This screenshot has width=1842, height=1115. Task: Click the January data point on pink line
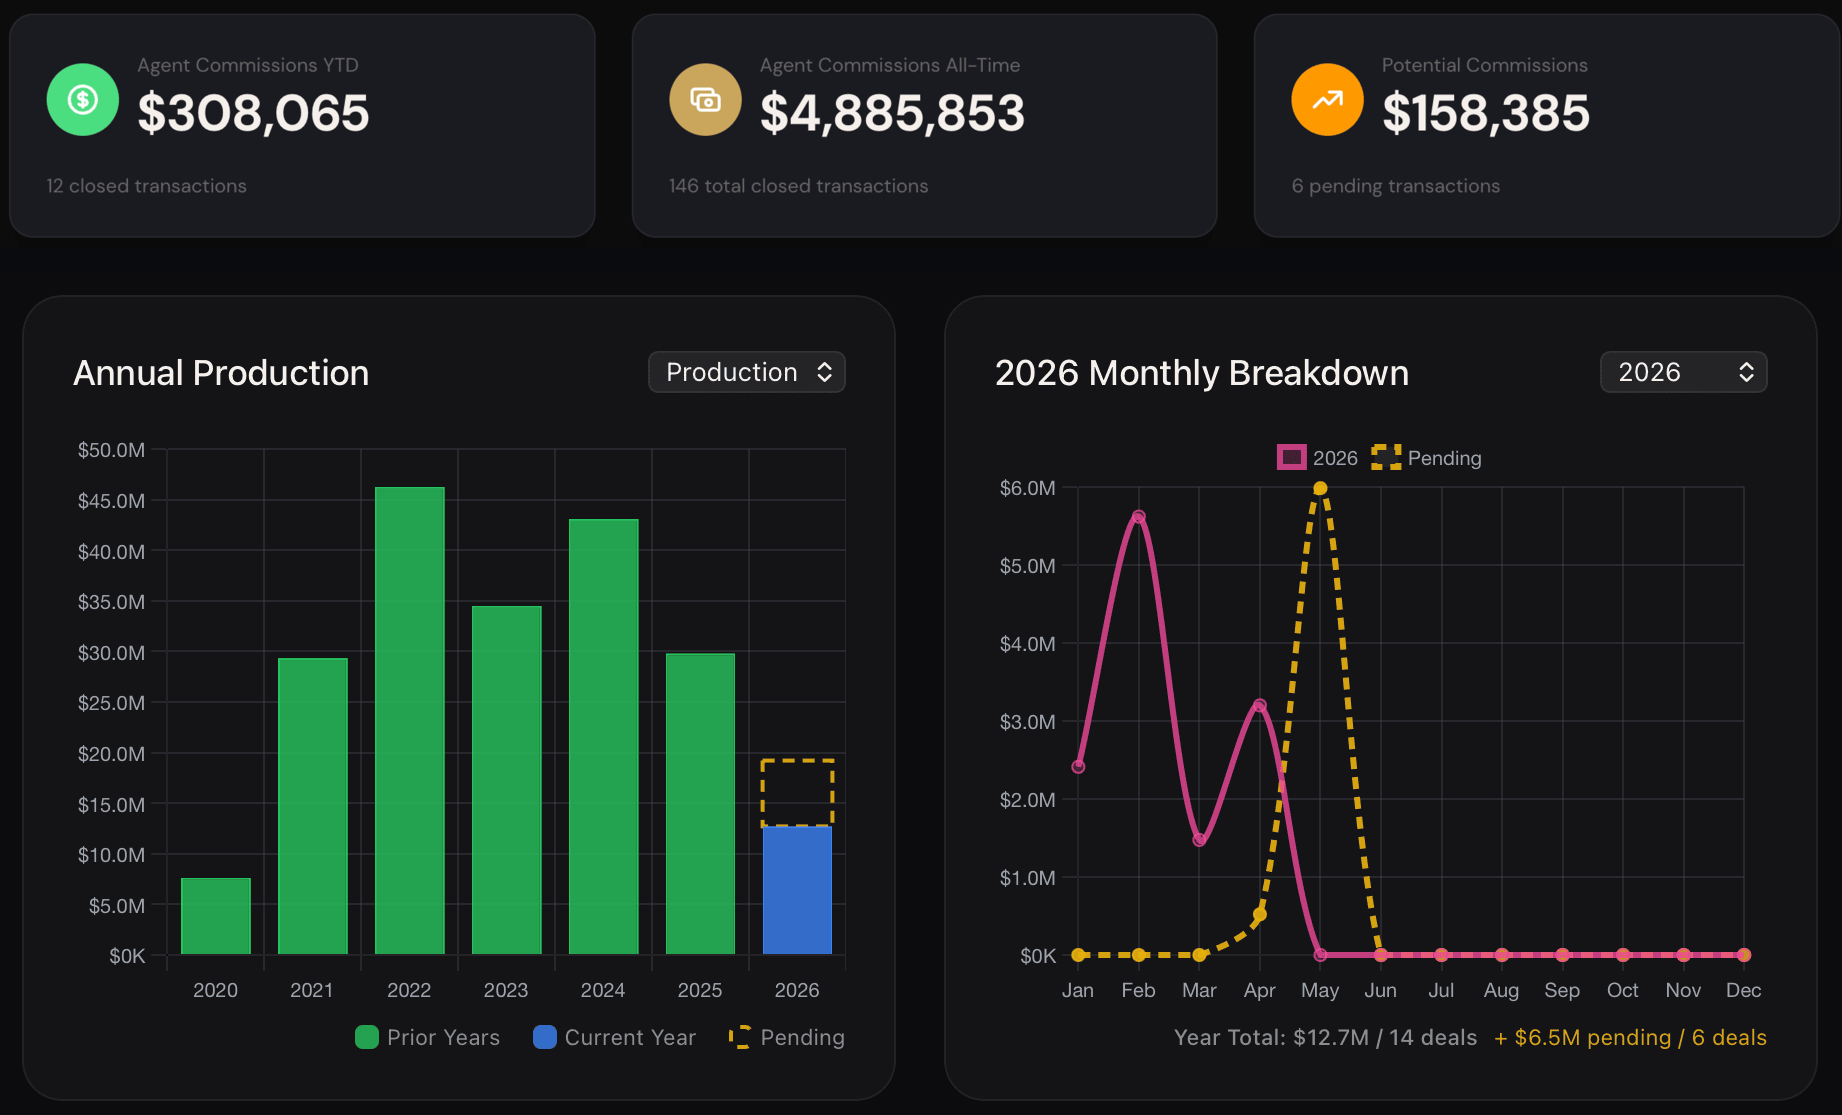point(1078,767)
